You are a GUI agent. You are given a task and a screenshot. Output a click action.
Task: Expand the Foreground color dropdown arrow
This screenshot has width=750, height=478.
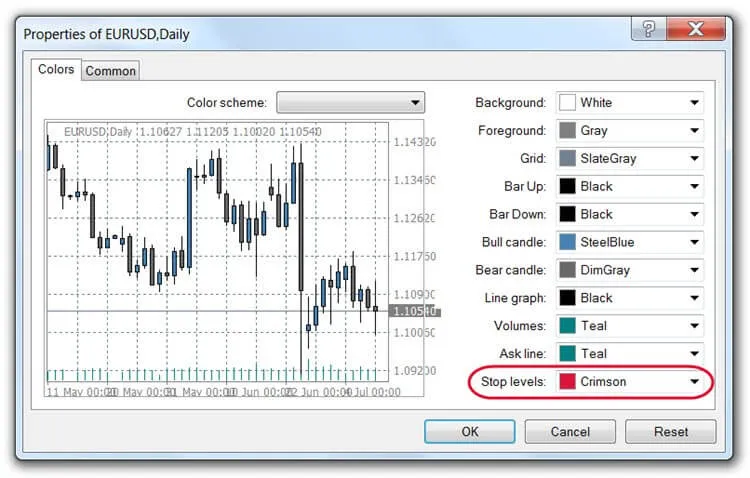click(694, 130)
